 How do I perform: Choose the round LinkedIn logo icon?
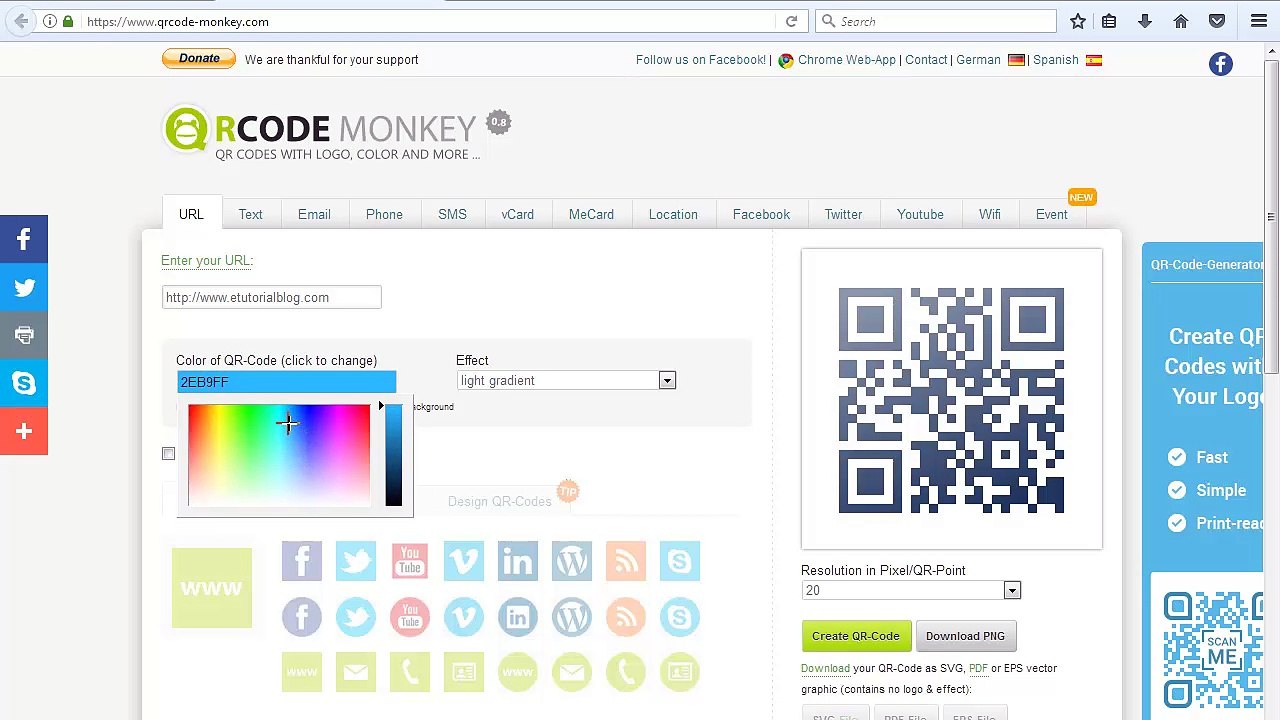click(x=517, y=617)
